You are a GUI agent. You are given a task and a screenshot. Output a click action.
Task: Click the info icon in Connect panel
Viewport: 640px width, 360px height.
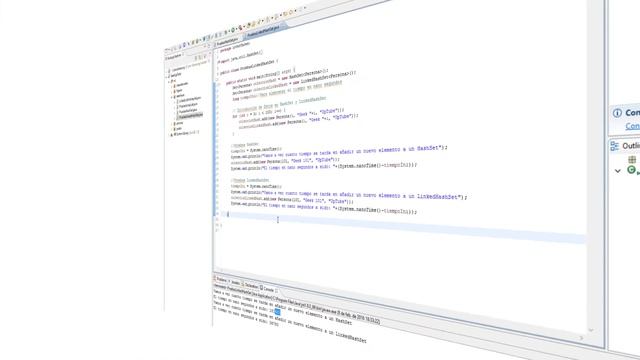[617, 113]
